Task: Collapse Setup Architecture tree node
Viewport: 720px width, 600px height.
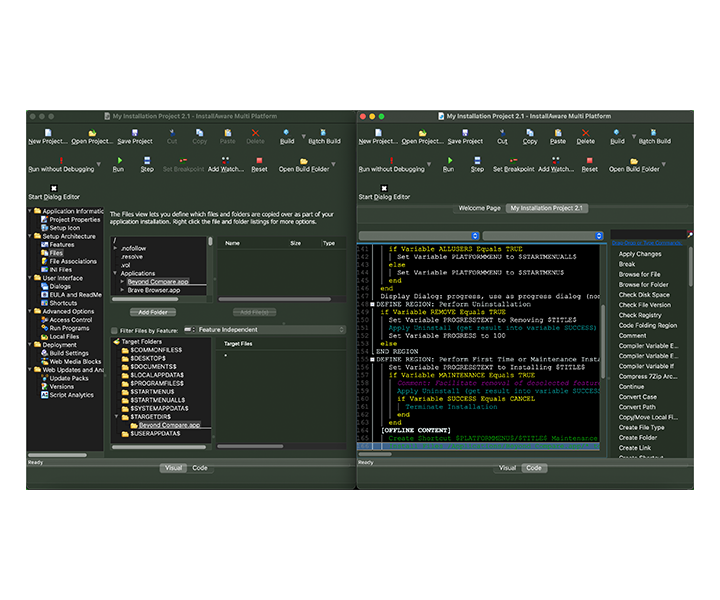Action: click(x=30, y=236)
